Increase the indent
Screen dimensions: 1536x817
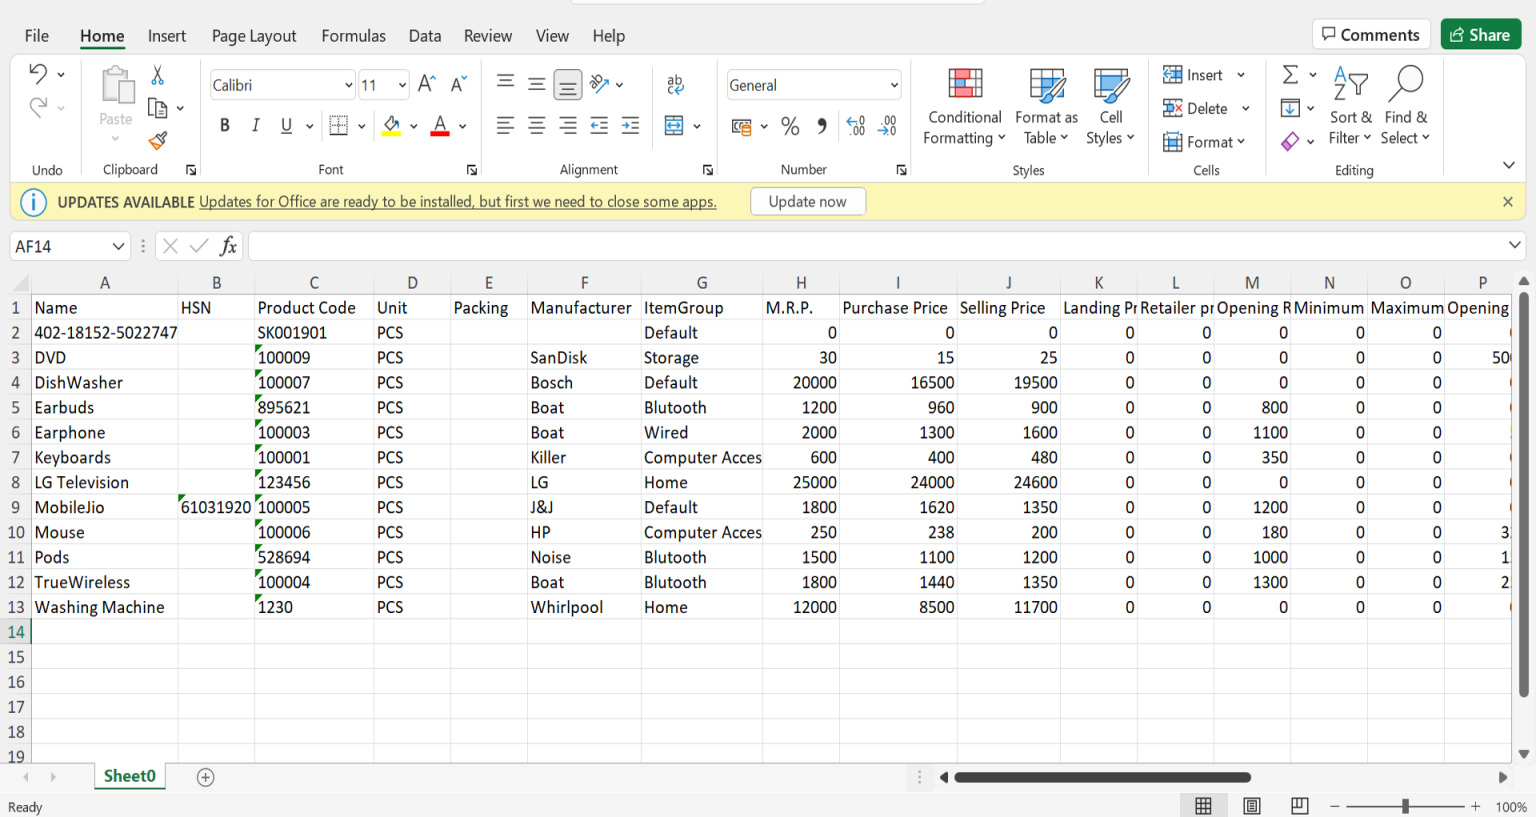[630, 125]
